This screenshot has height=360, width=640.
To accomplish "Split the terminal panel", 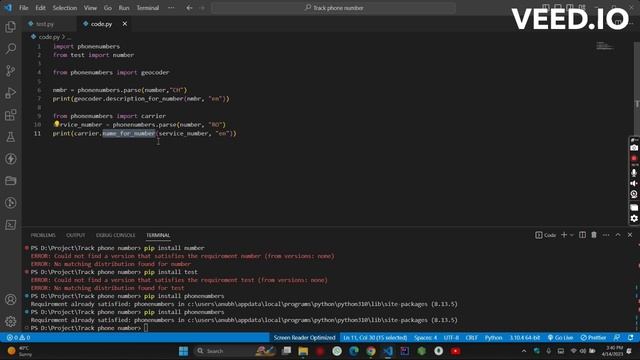I will pyautogui.click(x=582, y=235).
